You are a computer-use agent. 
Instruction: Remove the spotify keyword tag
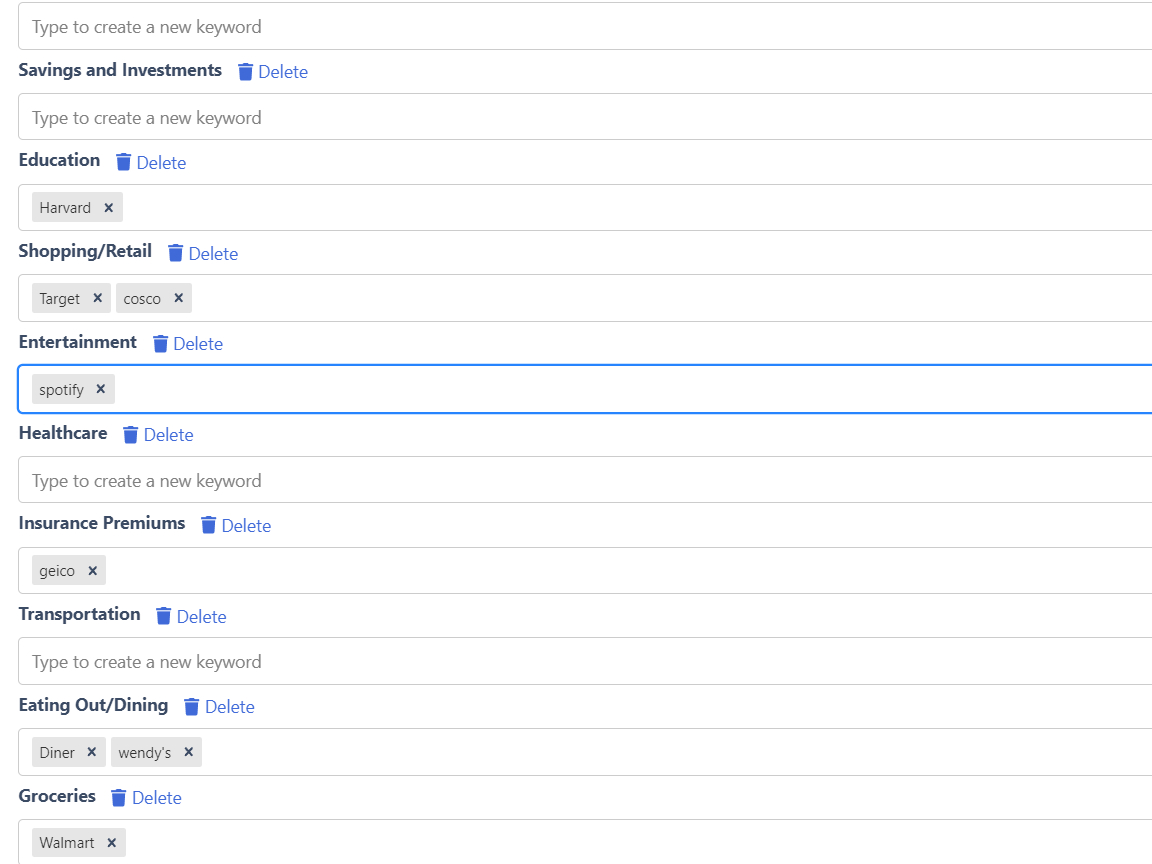[100, 389]
